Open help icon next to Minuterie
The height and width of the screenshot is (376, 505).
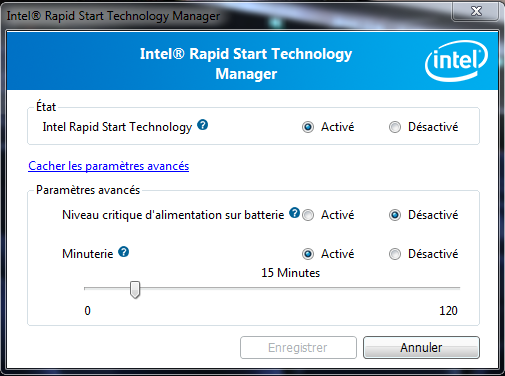pos(124,252)
